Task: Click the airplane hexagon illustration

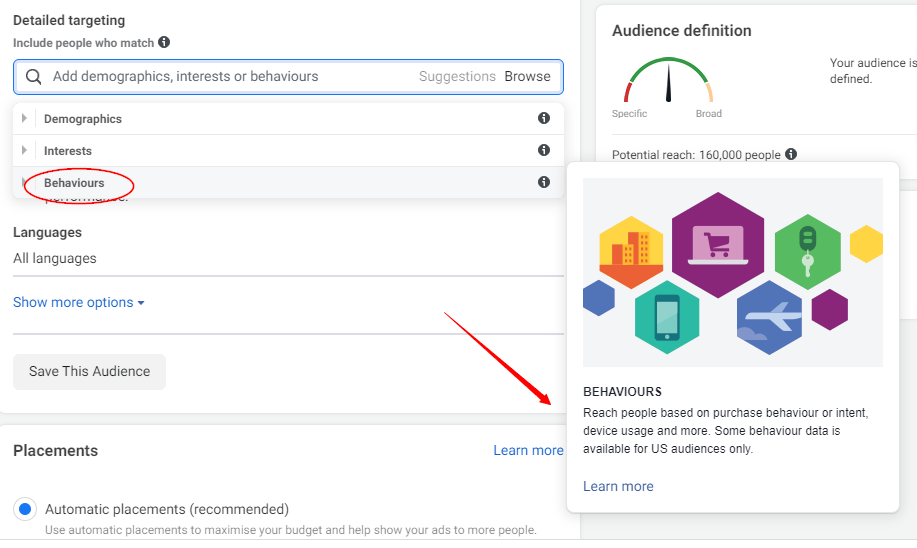Action: [x=769, y=318]
